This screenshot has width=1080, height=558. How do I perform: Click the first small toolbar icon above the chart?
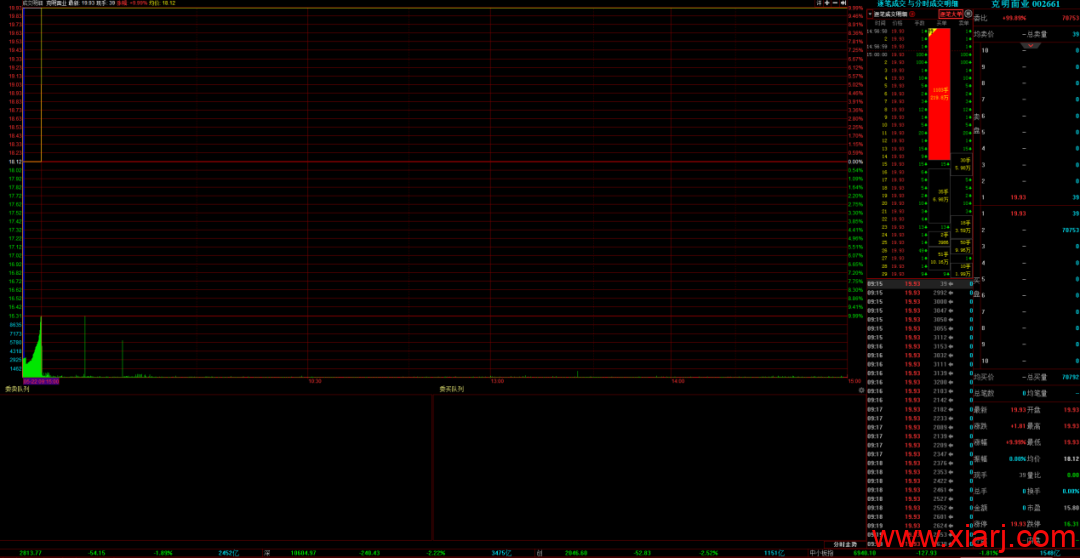pos(819,3)
